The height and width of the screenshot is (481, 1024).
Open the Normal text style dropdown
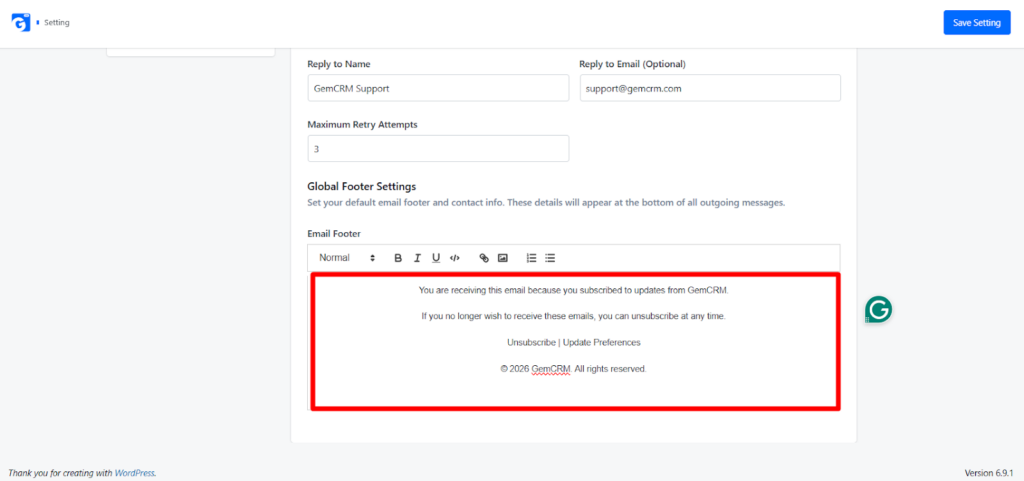(x=347, y=258)
